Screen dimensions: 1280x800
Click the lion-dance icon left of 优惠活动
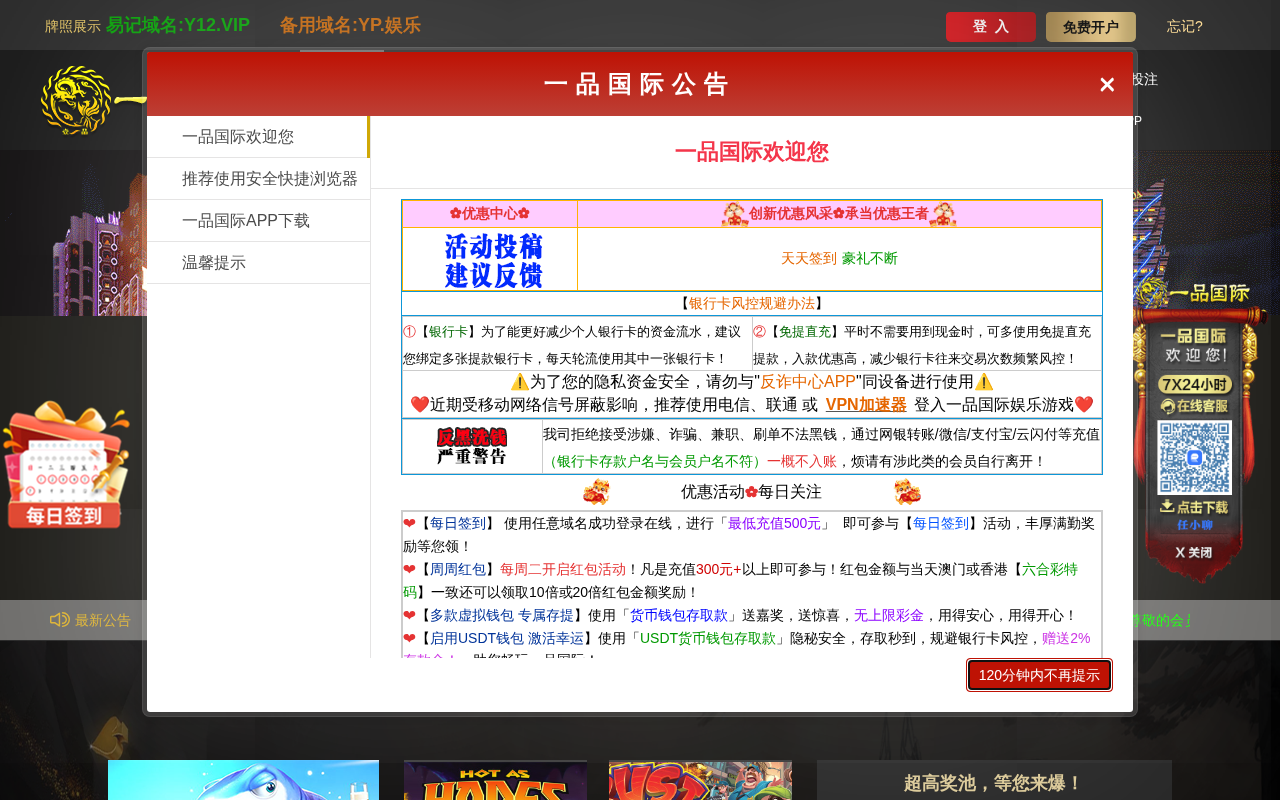(x=596, y=492)
